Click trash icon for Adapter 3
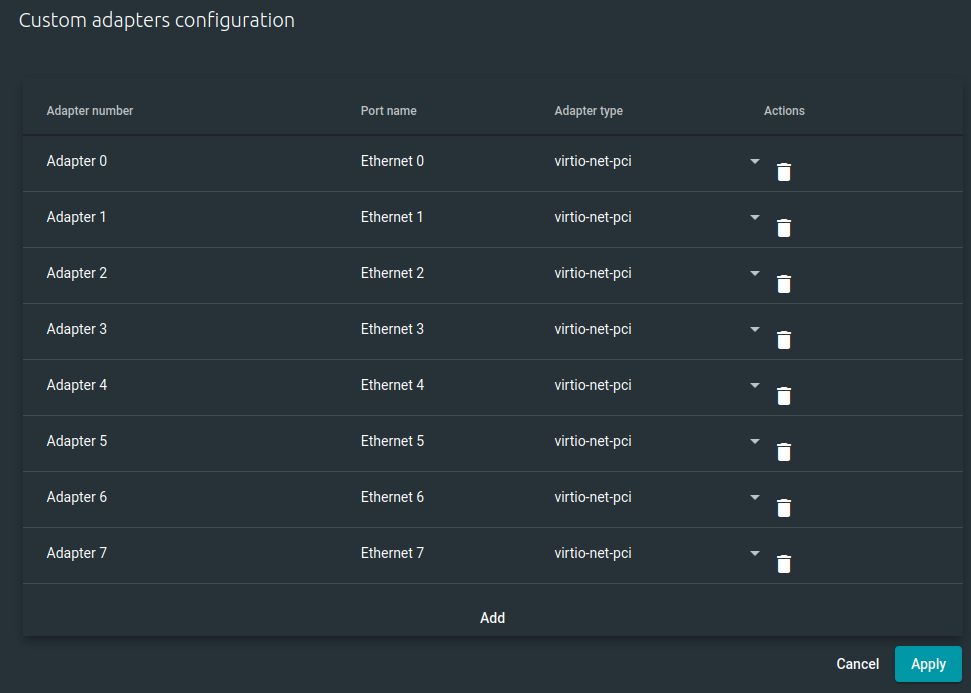The height and width of the screenshot is (693, 971). tap(784, 340)
